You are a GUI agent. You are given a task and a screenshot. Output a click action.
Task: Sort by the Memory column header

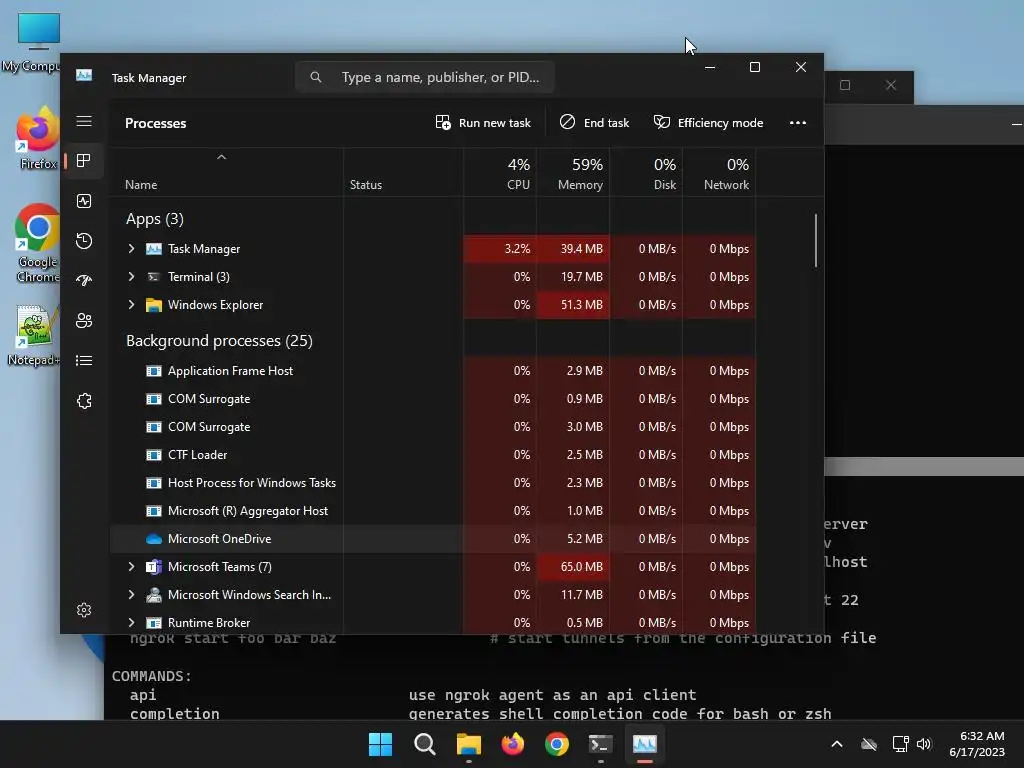click(x=573, y=172)
